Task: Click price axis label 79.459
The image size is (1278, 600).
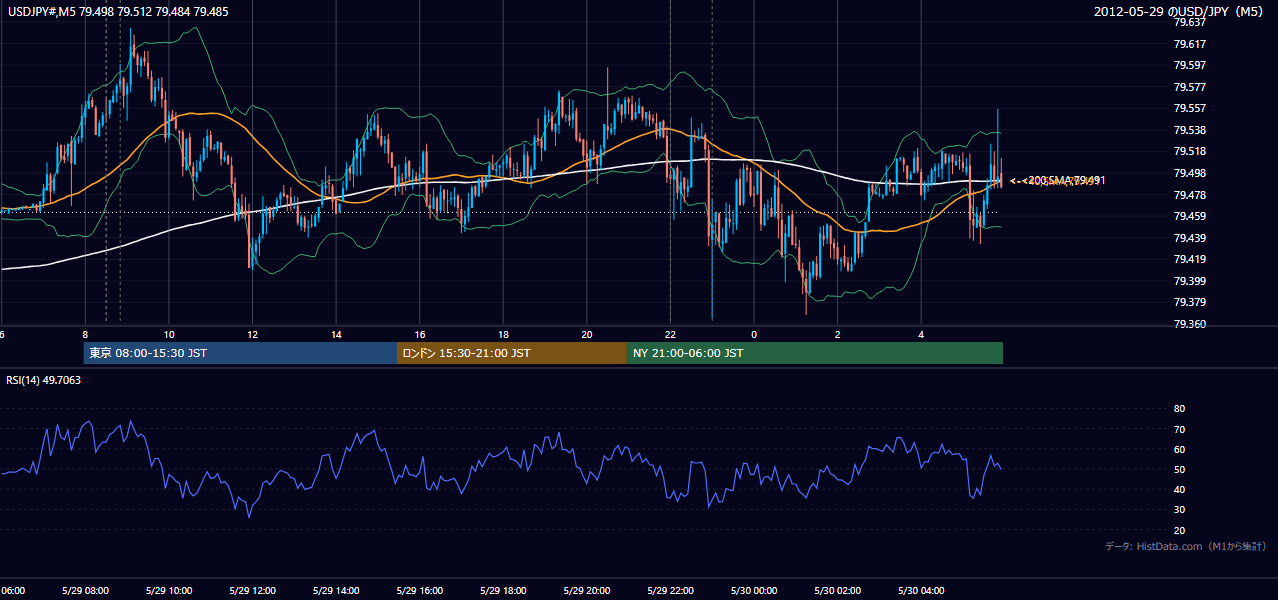Action: click(1191, 216)
